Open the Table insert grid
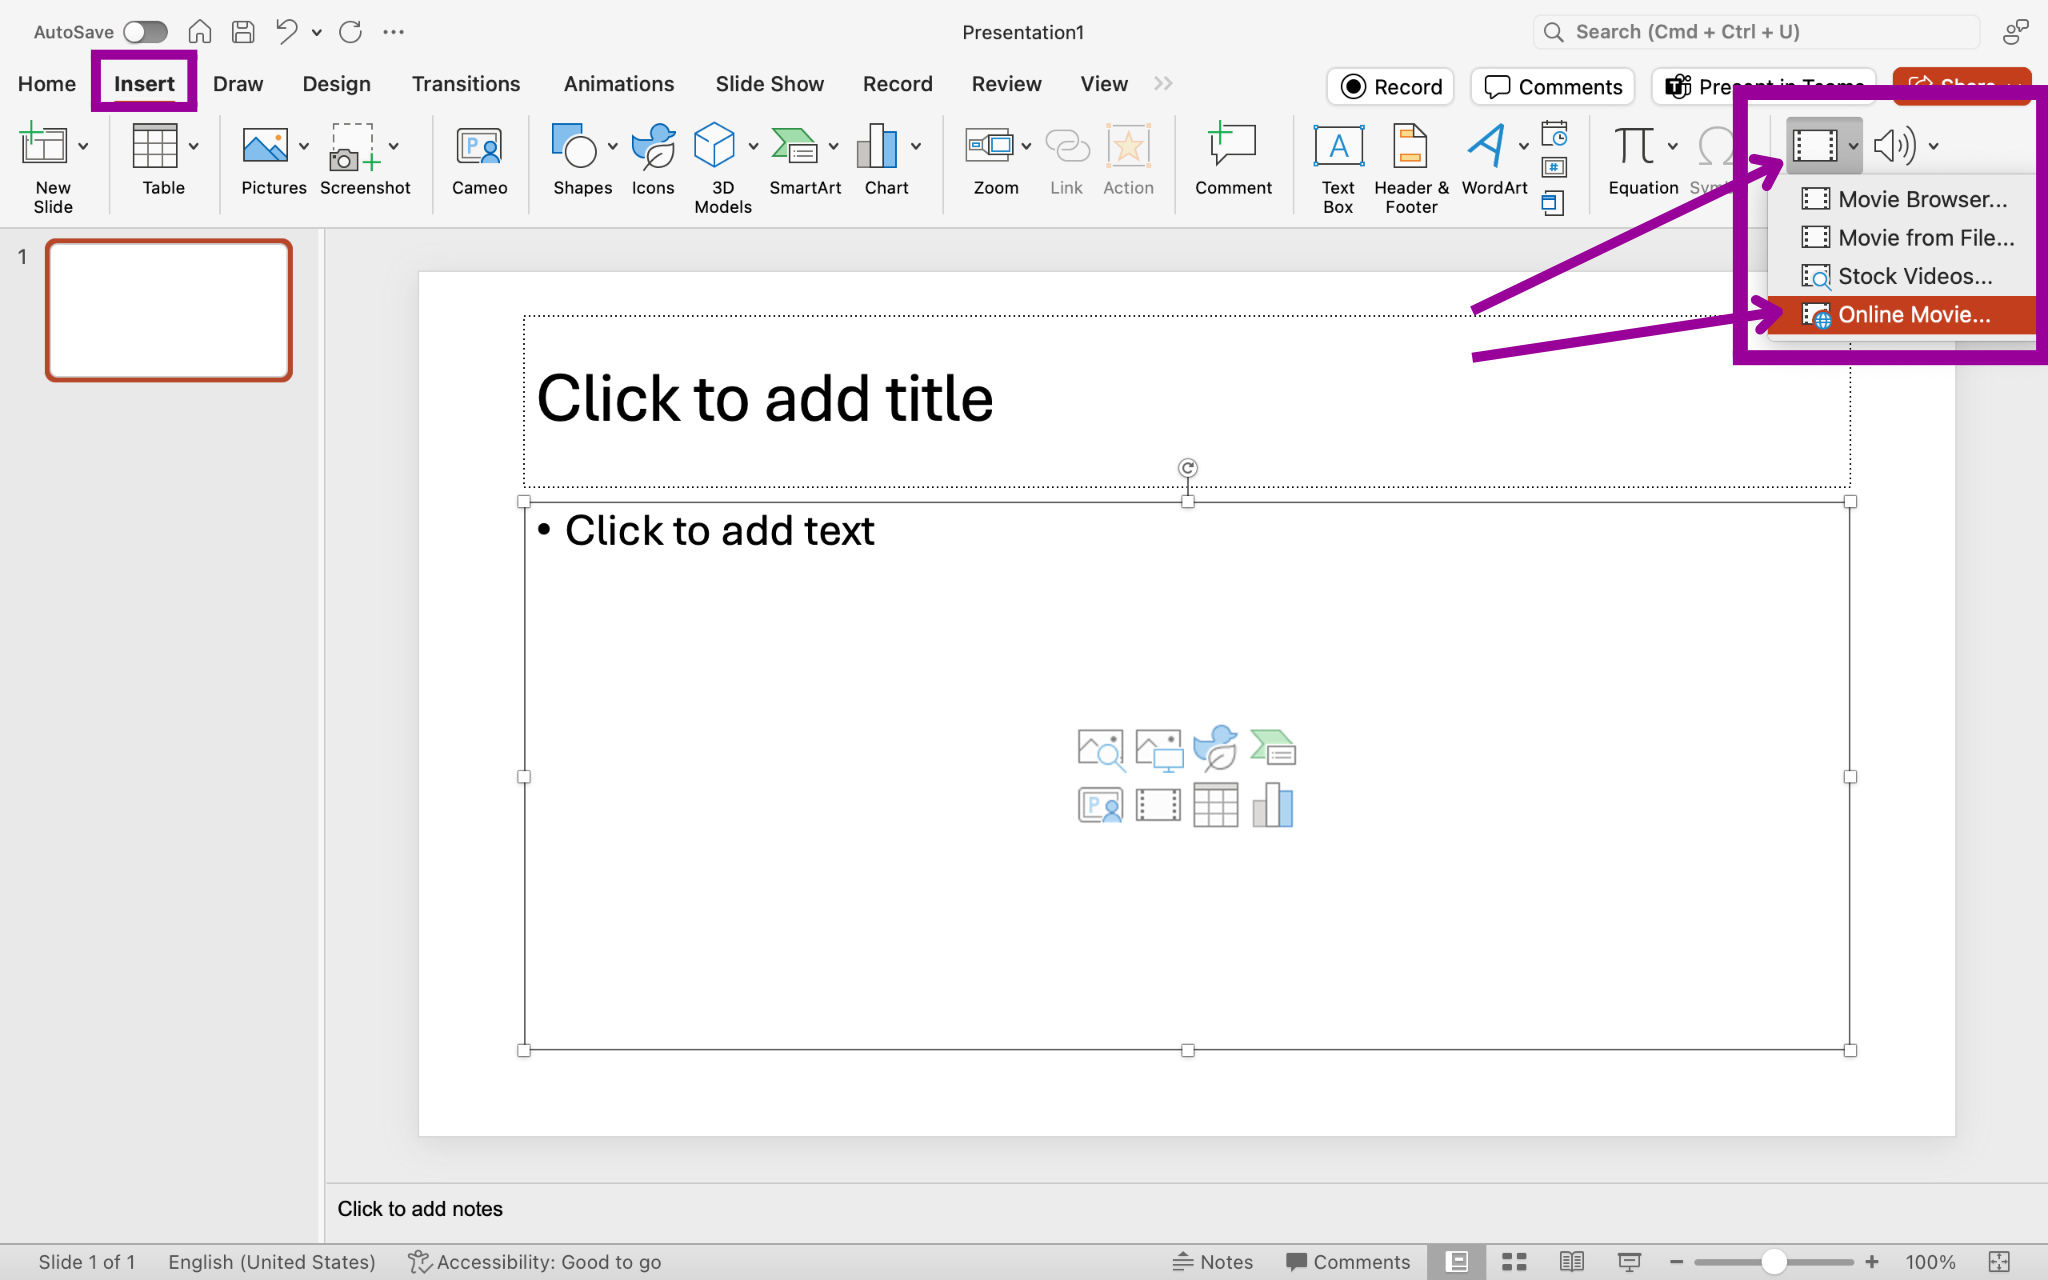 point(155,146)
